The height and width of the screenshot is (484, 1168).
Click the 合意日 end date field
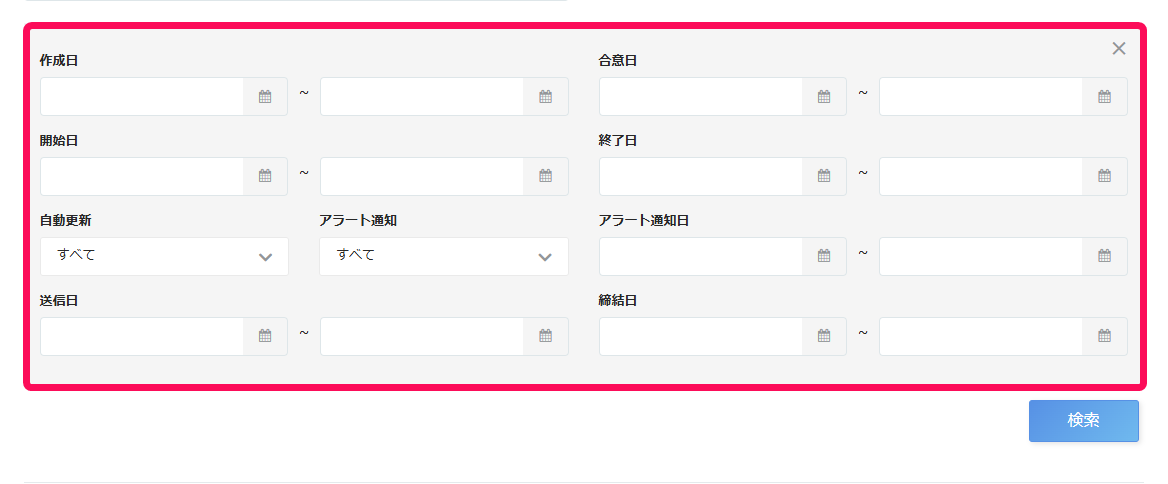click(981, 97)
